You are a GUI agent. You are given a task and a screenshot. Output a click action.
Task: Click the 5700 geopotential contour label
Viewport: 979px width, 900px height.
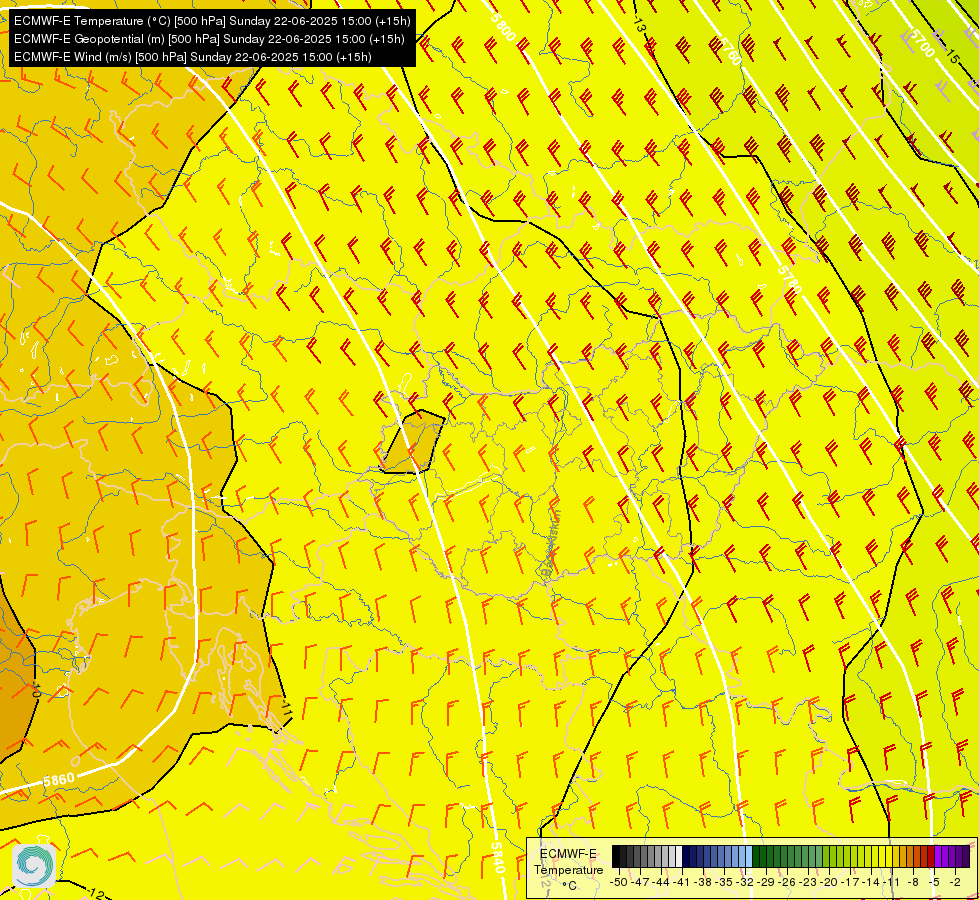coord(923,43)
